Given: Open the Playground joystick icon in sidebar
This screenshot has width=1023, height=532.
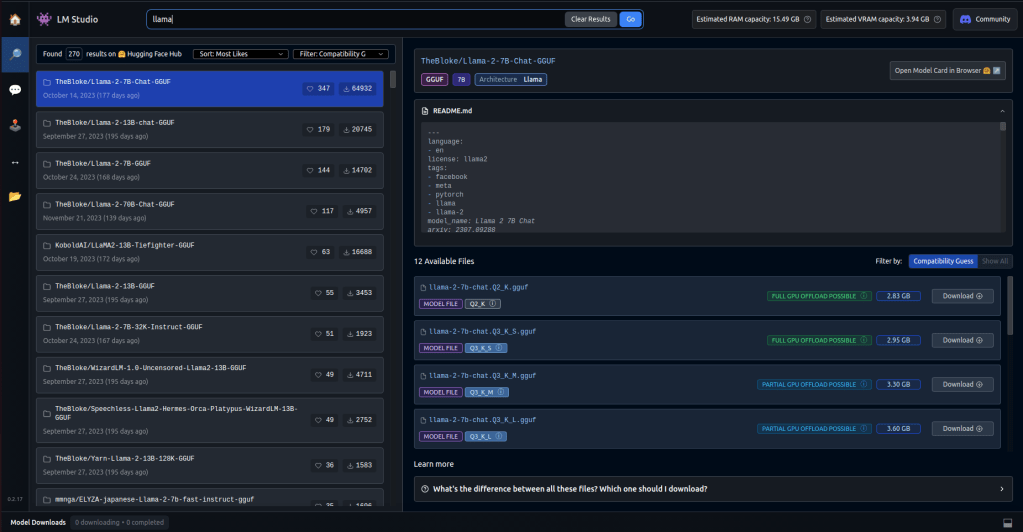Looking at the screenshot, I should (x=15, y=126).
